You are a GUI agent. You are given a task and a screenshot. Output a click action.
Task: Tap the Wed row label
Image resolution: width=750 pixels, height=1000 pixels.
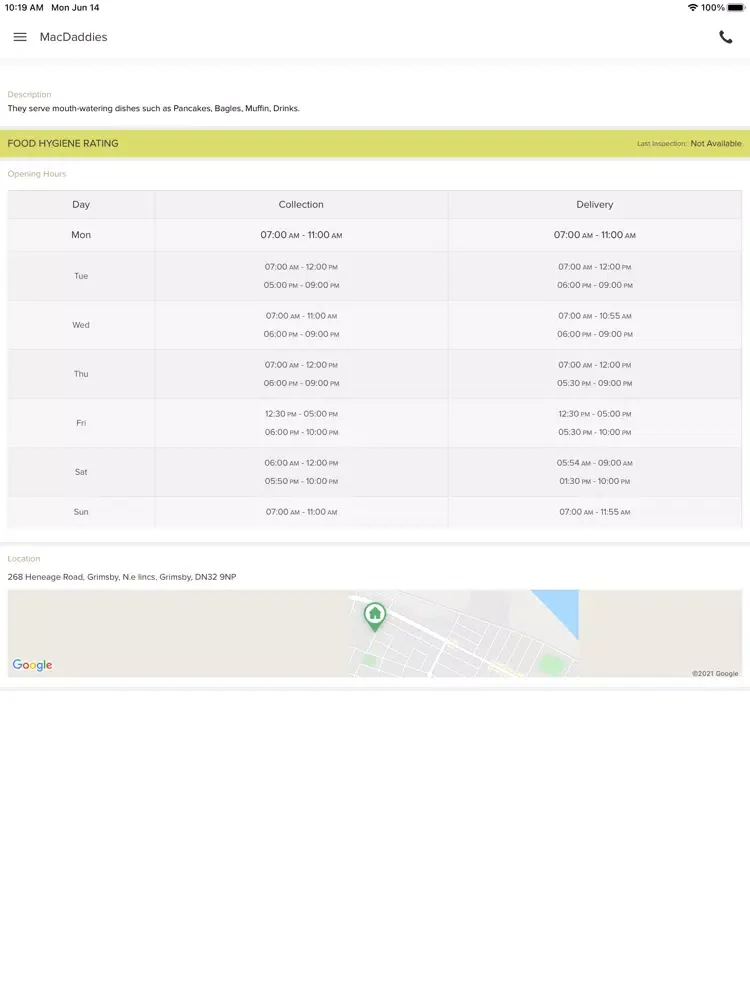[x=81, y=325]
